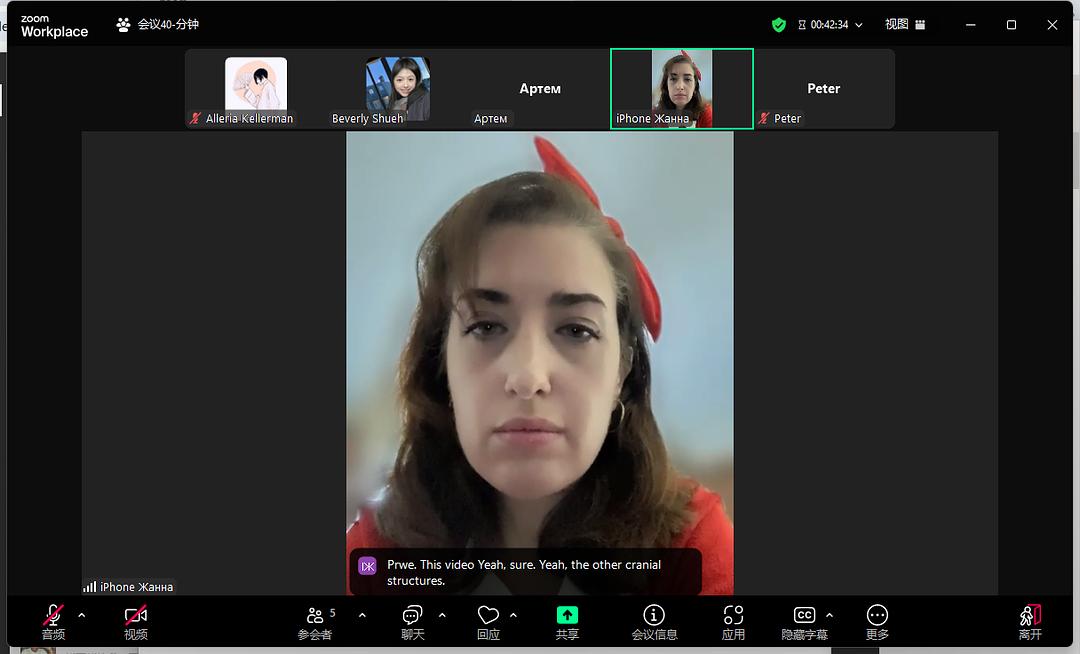Click the green share screen button

567,616
